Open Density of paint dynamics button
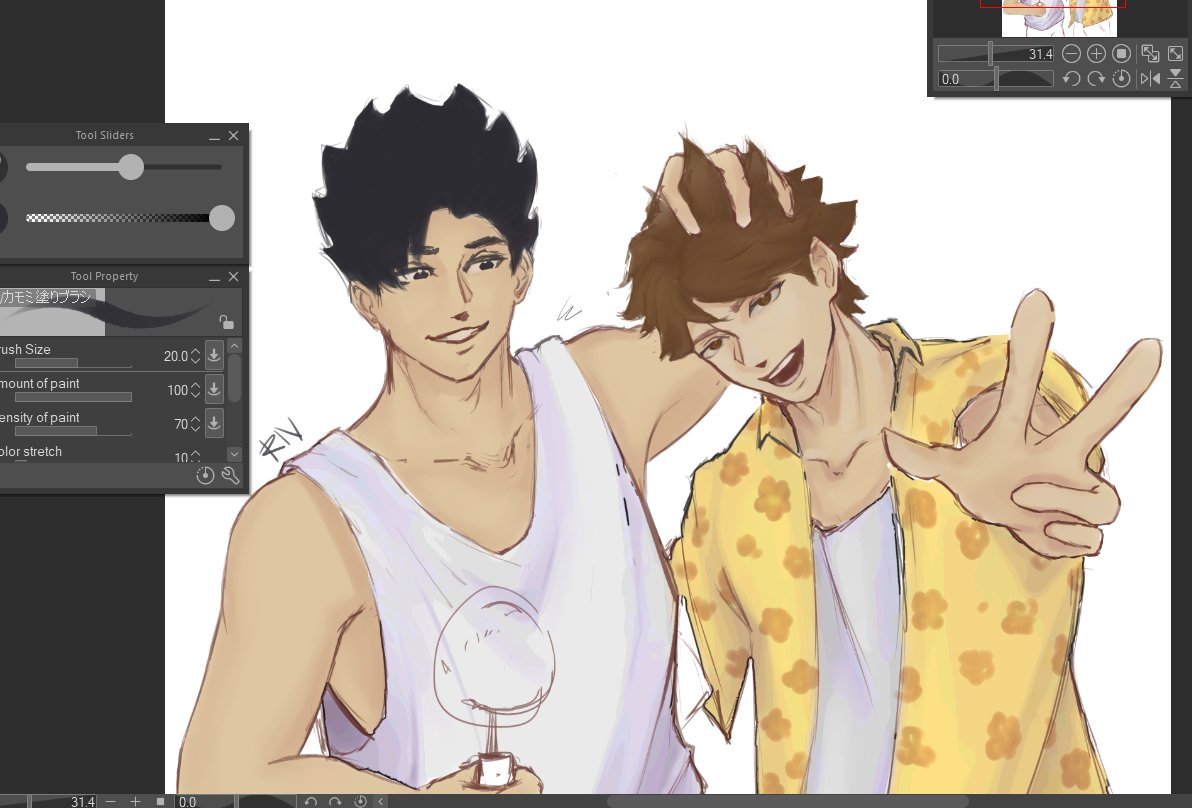Image resolution: width=1192 pixels, height=808 pixels. coord(214,423)
